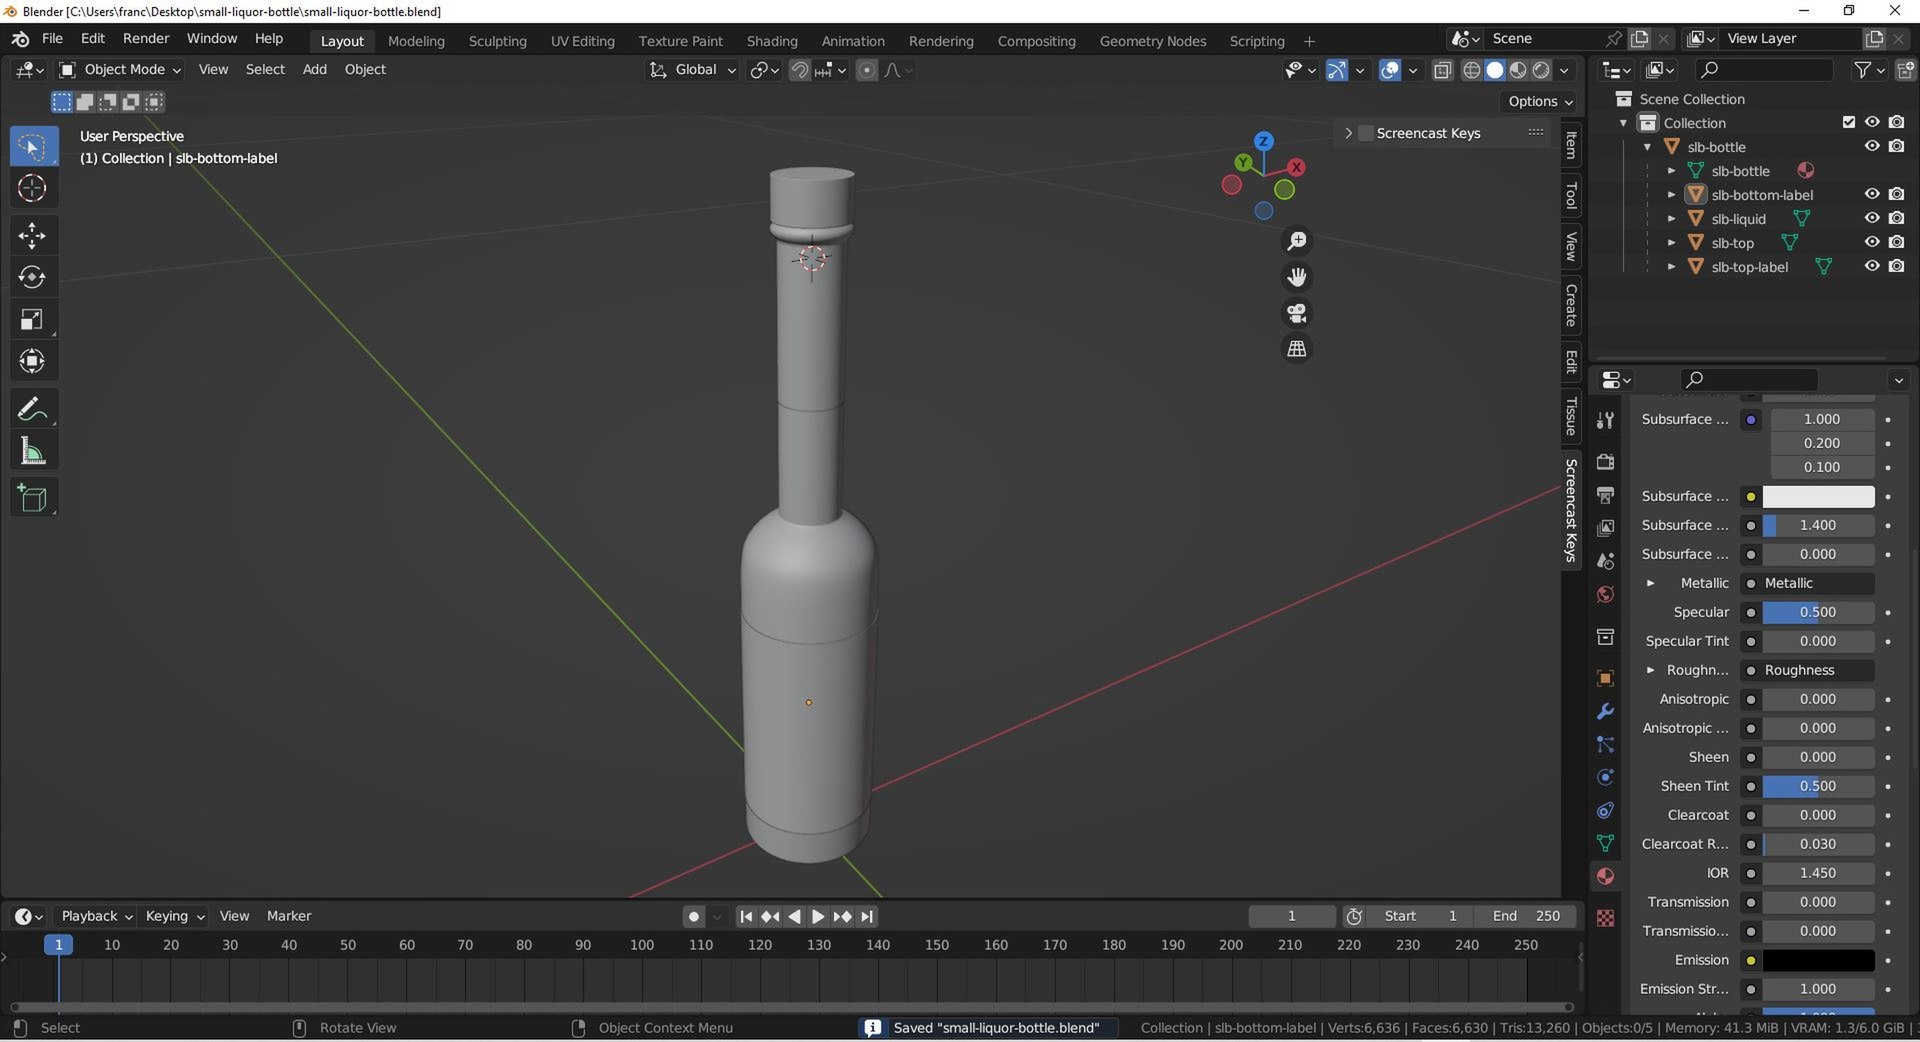The width and height of the screenshot is (1920, 1042).
Task: Open the Modifier wrench properties tab
Action: tap(1605, 711)
